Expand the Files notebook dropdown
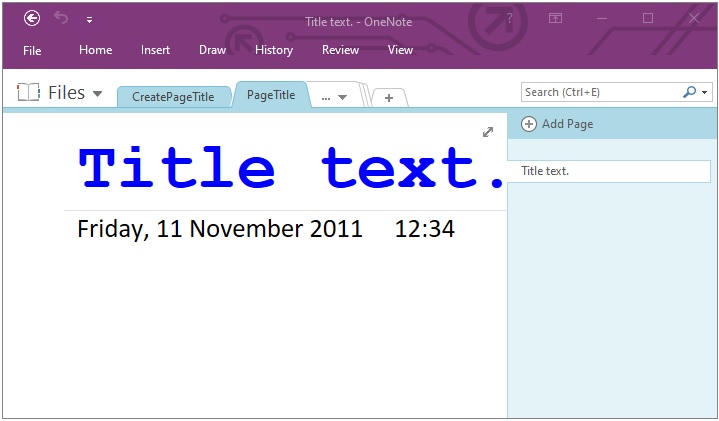 coord(98,94)
